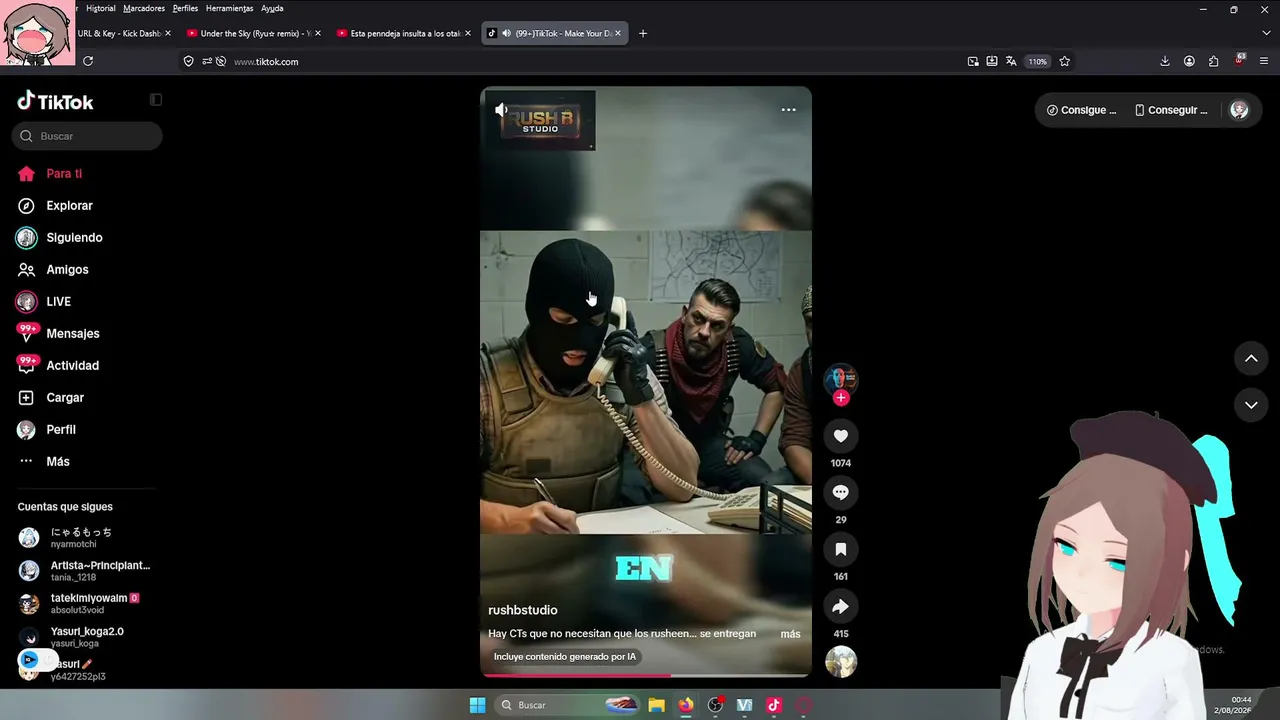Open the rushbstudio author avatar

pos(840,377)
